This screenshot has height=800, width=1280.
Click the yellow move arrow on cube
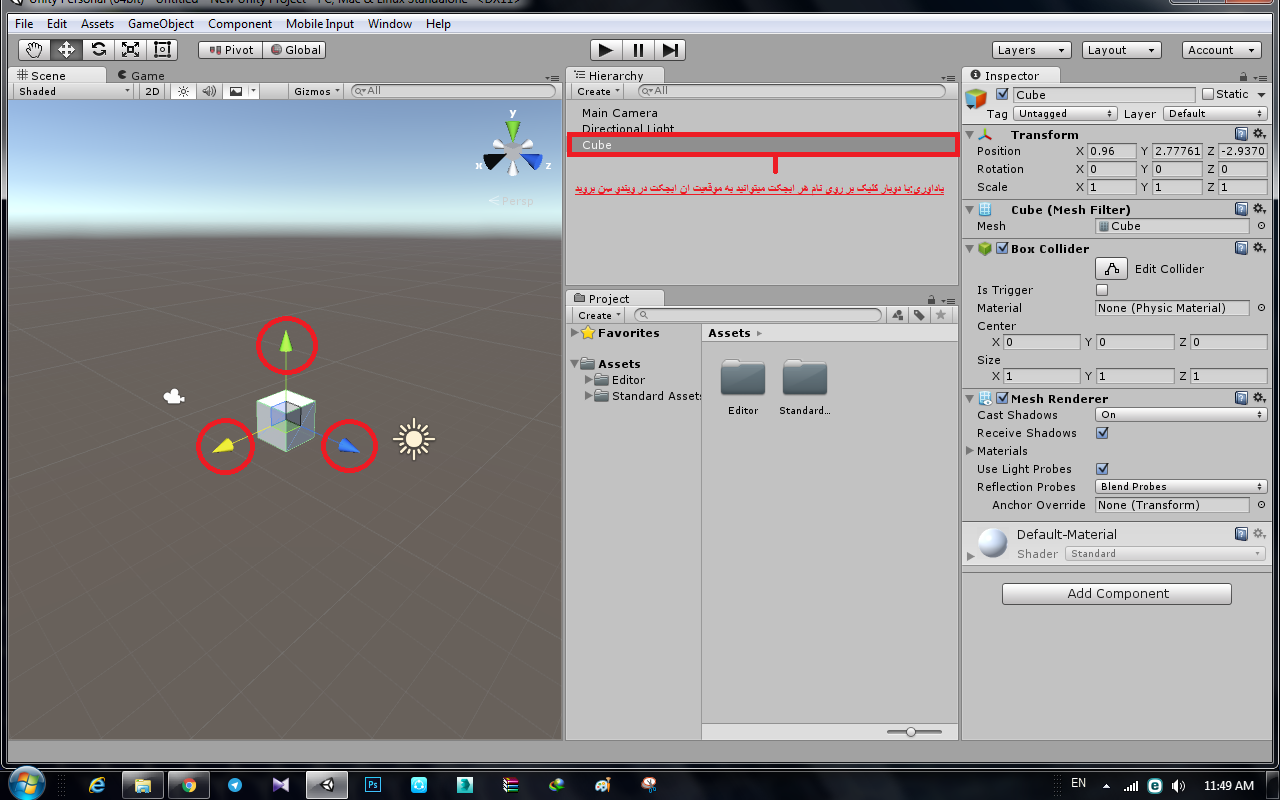tap(224, 446)
